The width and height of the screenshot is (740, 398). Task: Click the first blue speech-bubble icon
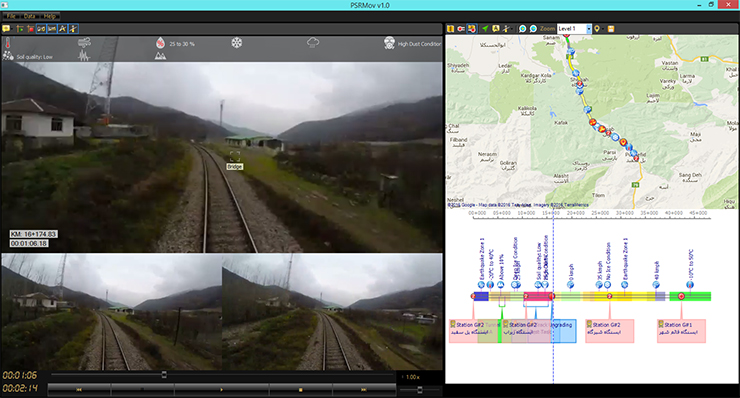tap(522, 29)
